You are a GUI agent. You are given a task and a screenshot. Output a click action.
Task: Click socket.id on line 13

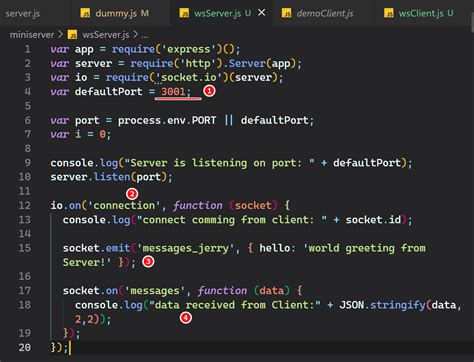373,220
